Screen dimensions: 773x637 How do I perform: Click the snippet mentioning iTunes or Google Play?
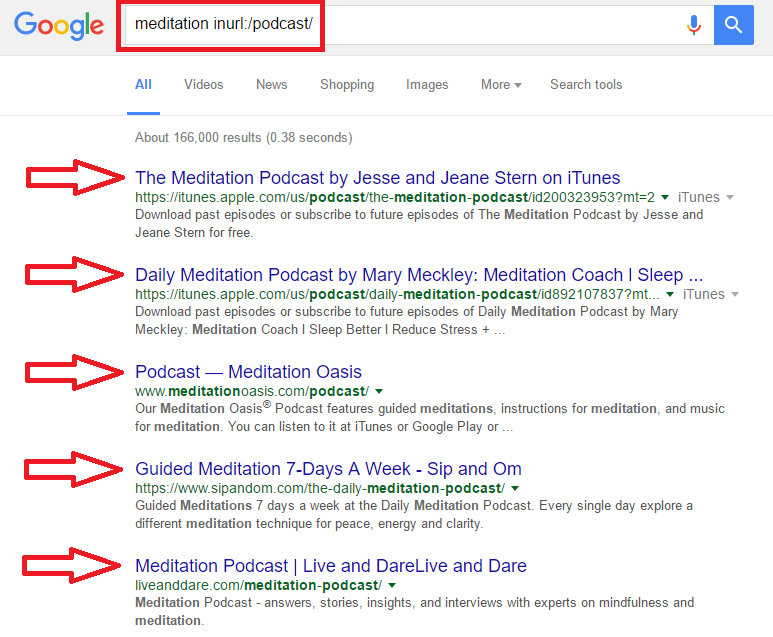pyautogui.click(x=430, y=417)
